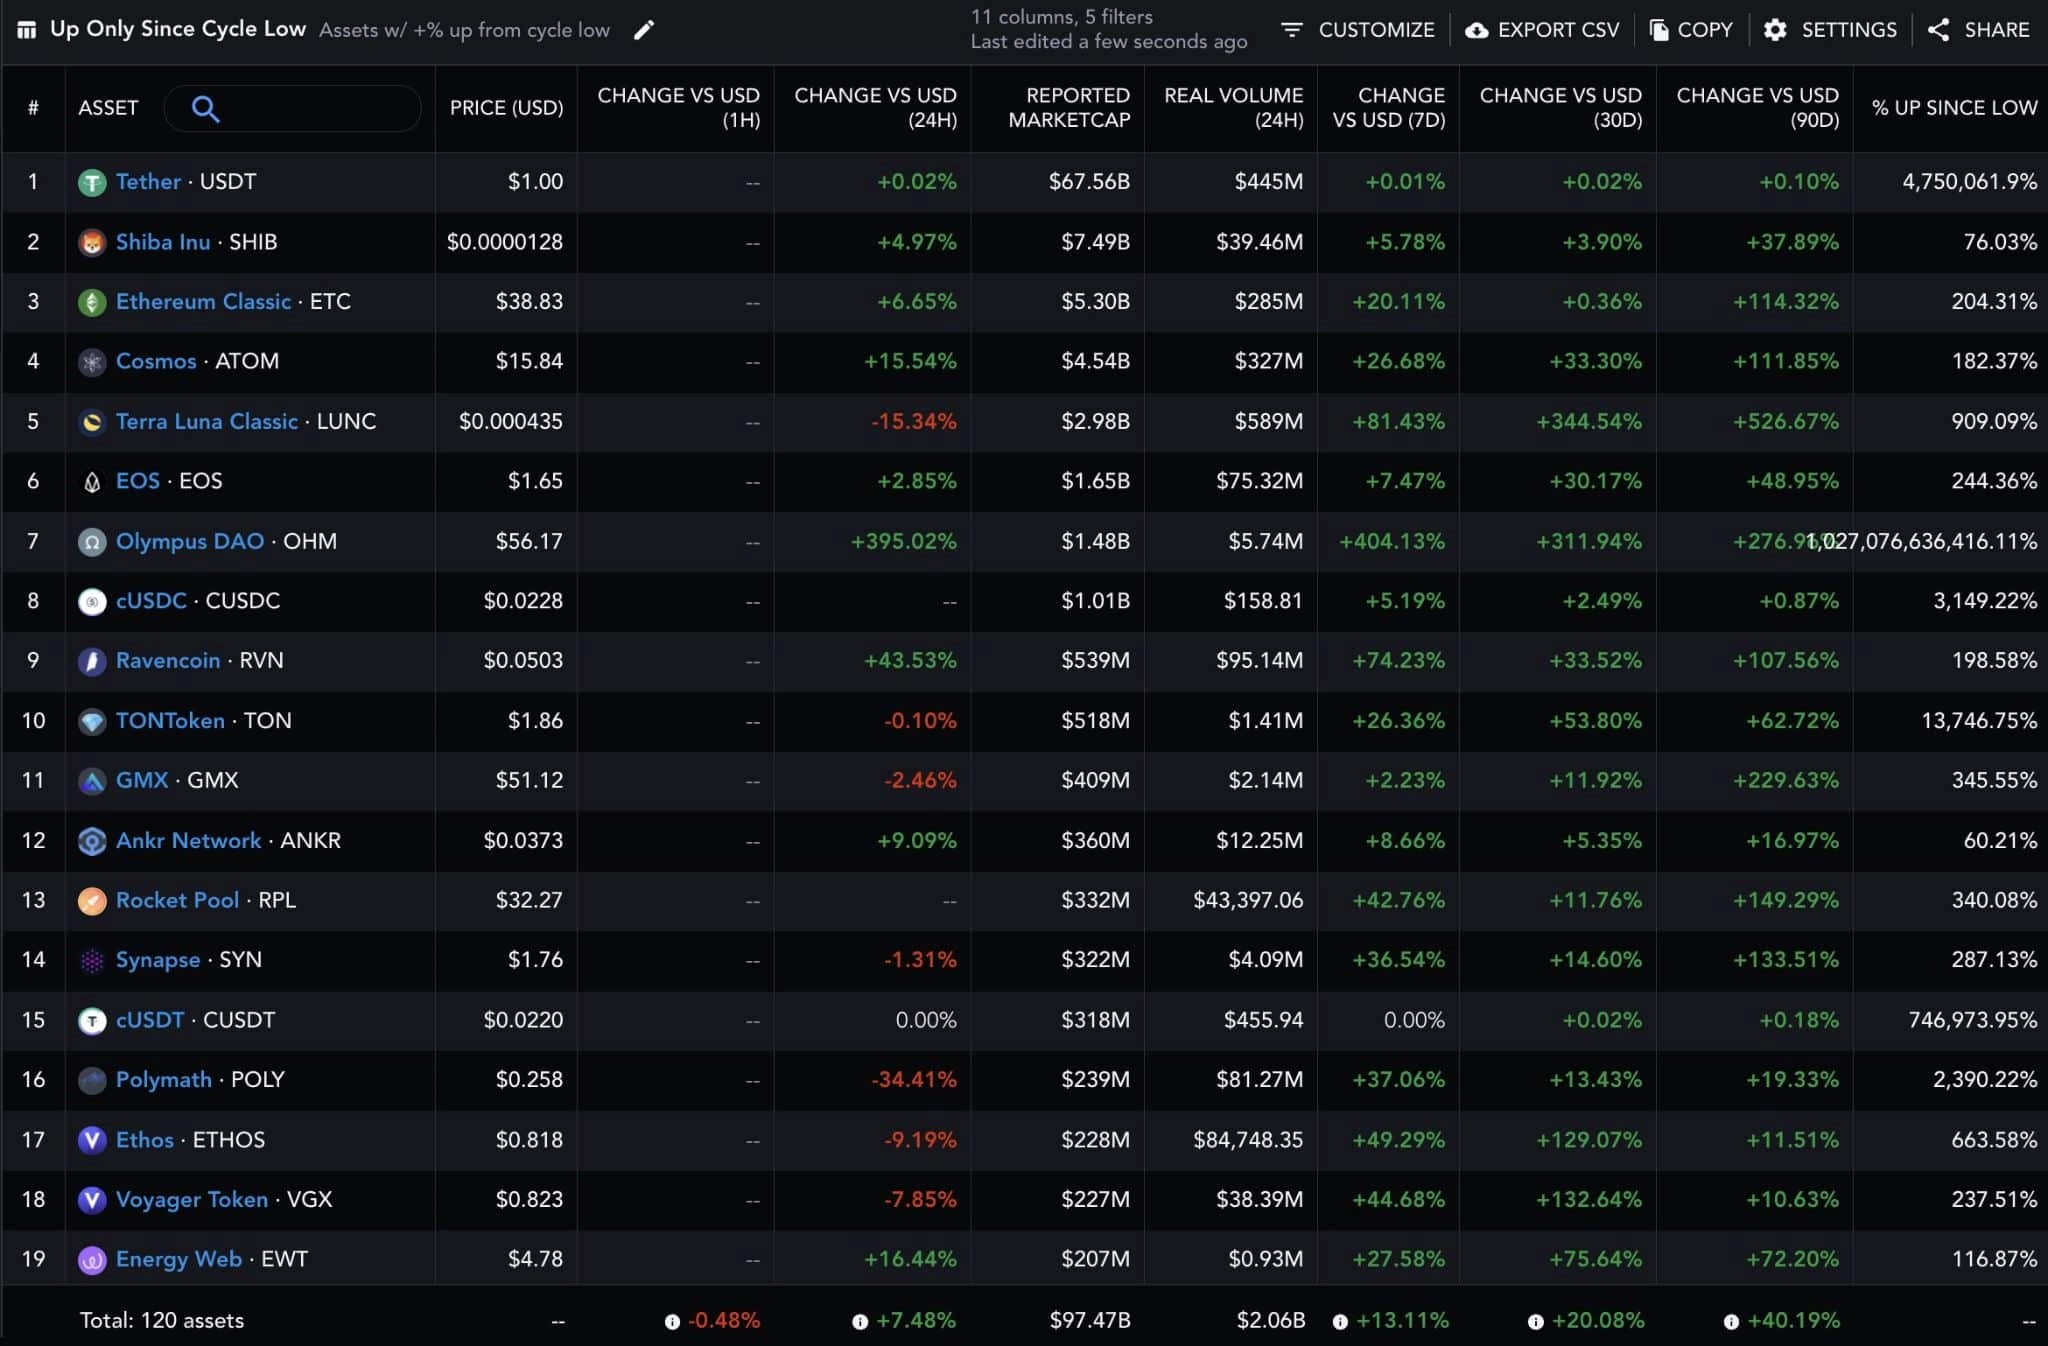Sort by Change vs USD (24H) header
This screenshot has width=2048, height=1346.
pos(875,108)
